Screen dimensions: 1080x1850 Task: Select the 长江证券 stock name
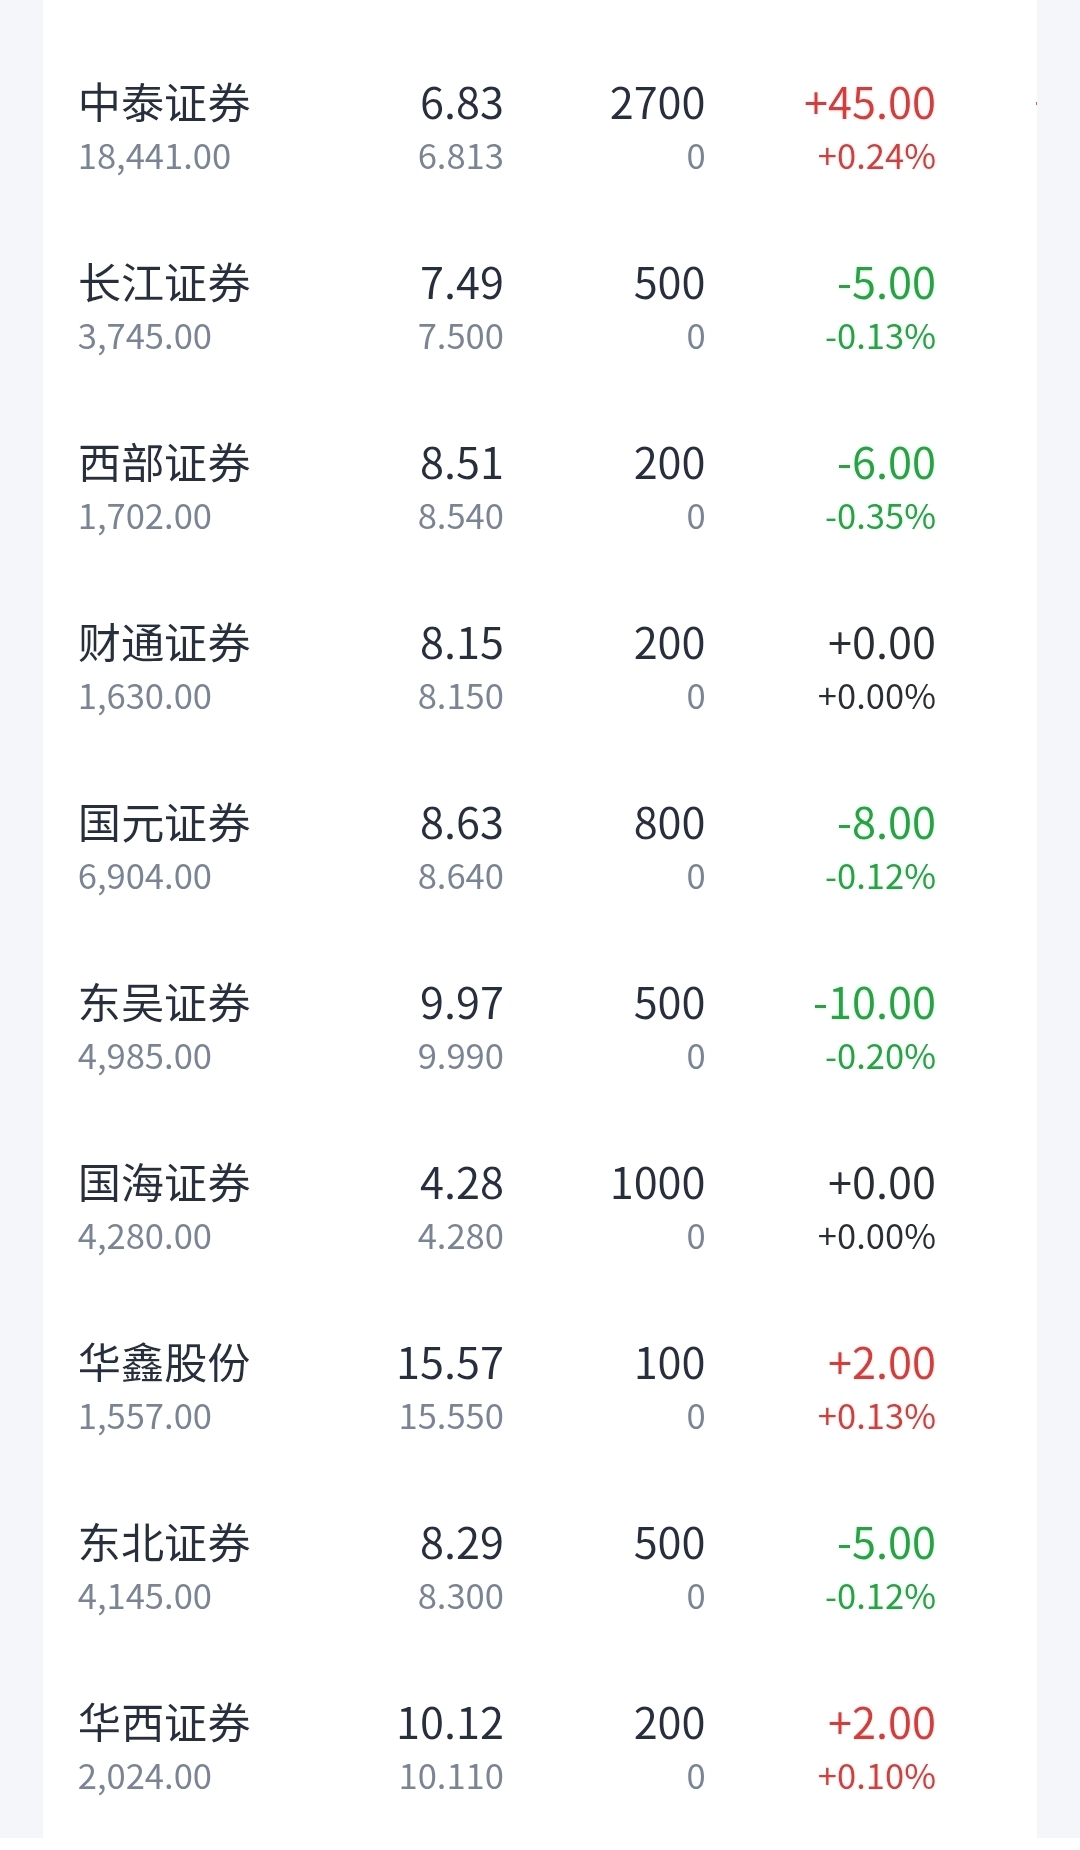(165, 284)
